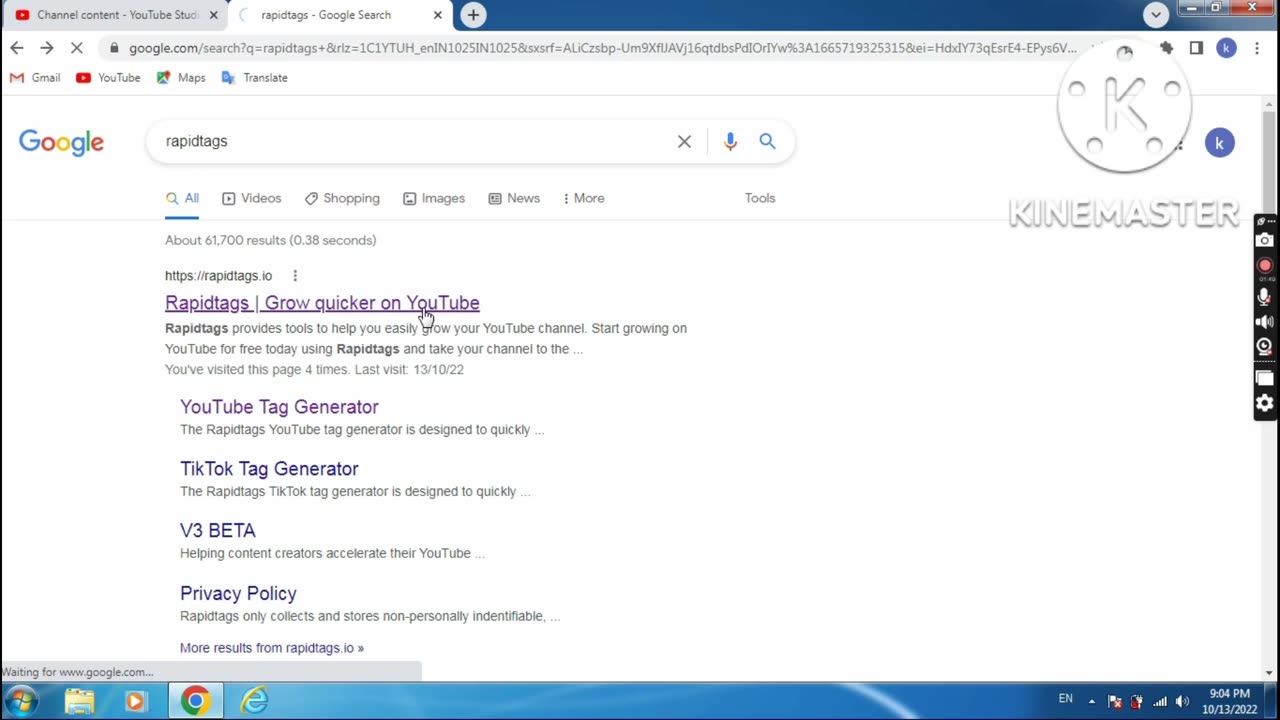
Task: Switch to Videos results tab
Action: pos(251,198)
